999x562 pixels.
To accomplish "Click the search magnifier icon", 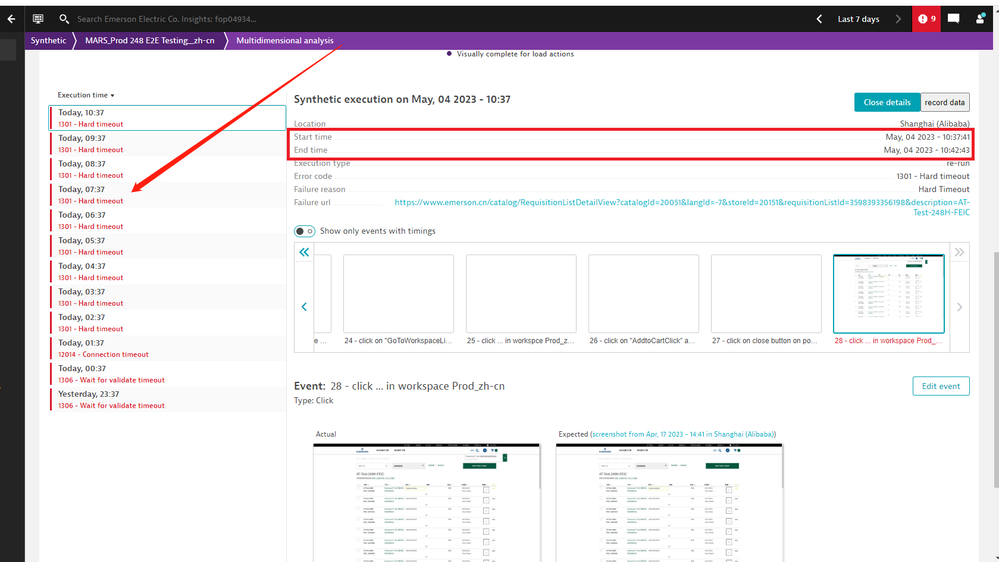I will [x=64, y=19].
